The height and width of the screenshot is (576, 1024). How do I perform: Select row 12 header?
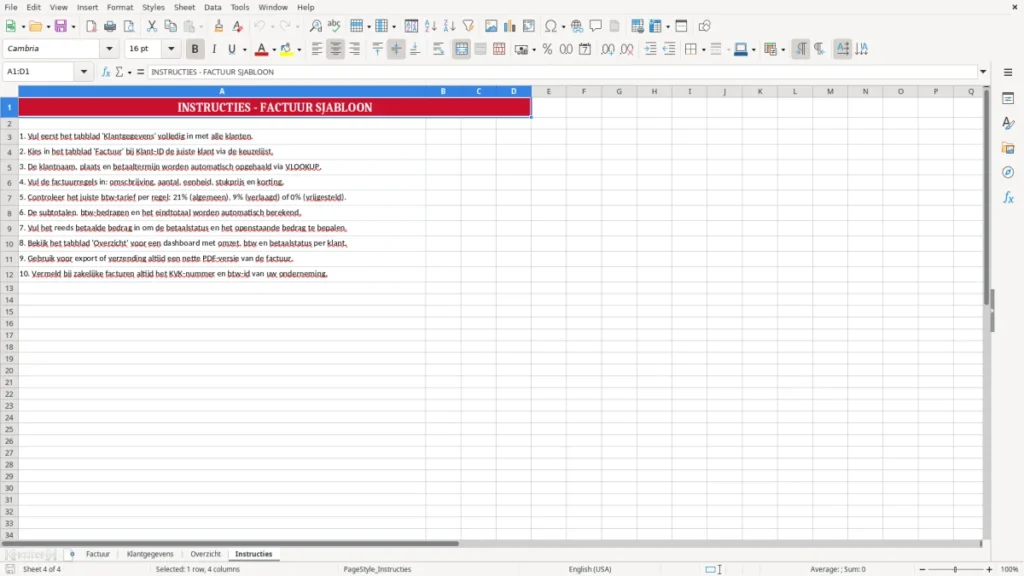9,274
